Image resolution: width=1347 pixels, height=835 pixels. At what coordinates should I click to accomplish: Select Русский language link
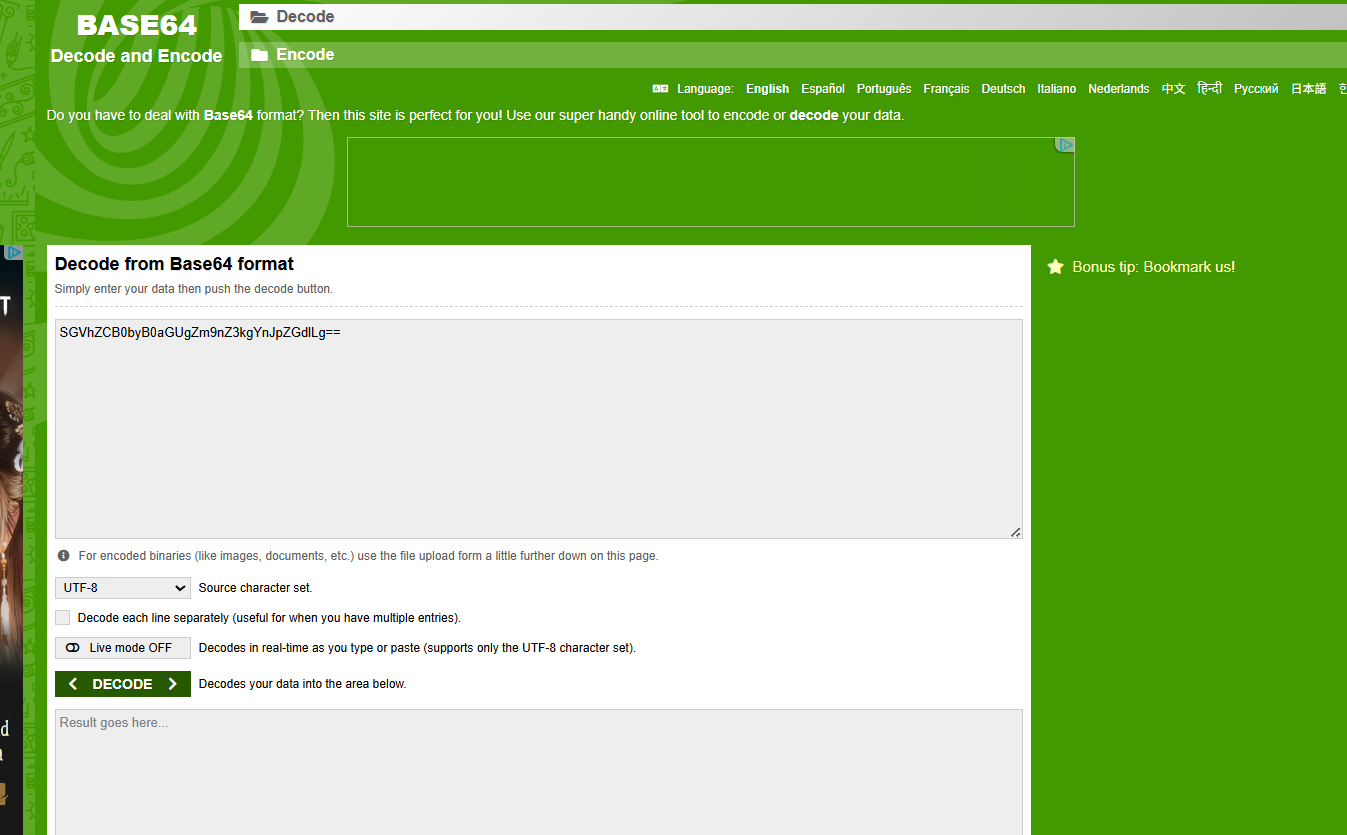(x=1256, y=89)
